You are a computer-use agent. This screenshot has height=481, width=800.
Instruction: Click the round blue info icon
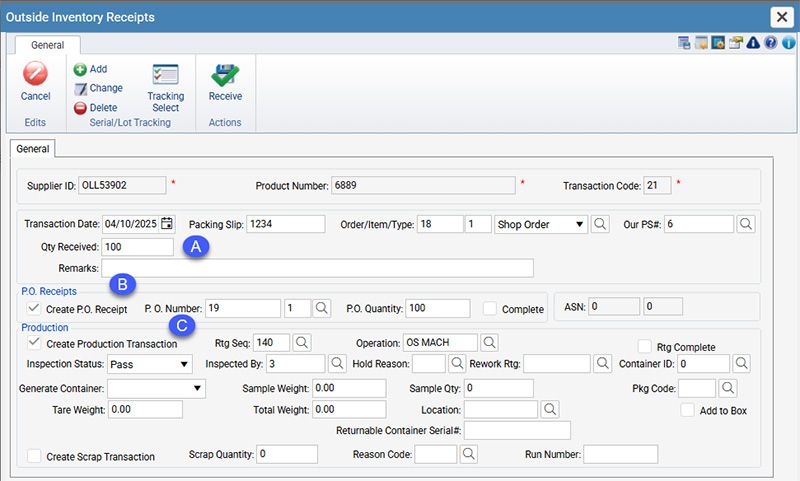[x=788, y=43]
